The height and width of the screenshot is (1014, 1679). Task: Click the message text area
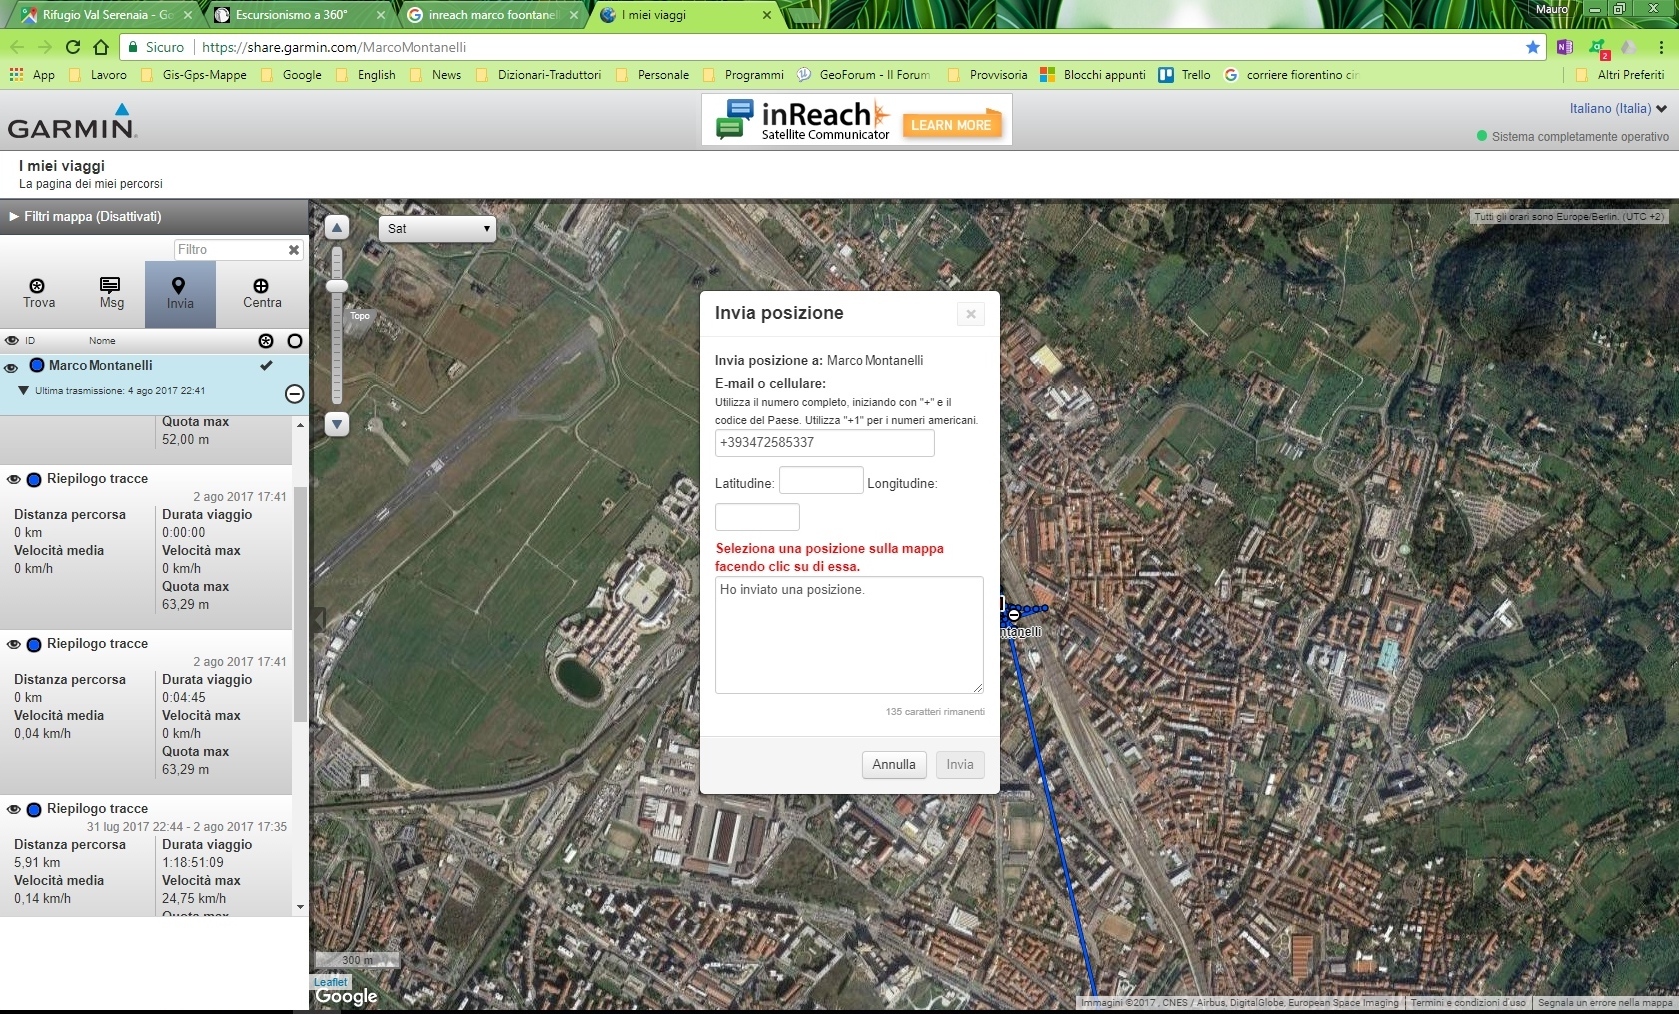[849, 635]
